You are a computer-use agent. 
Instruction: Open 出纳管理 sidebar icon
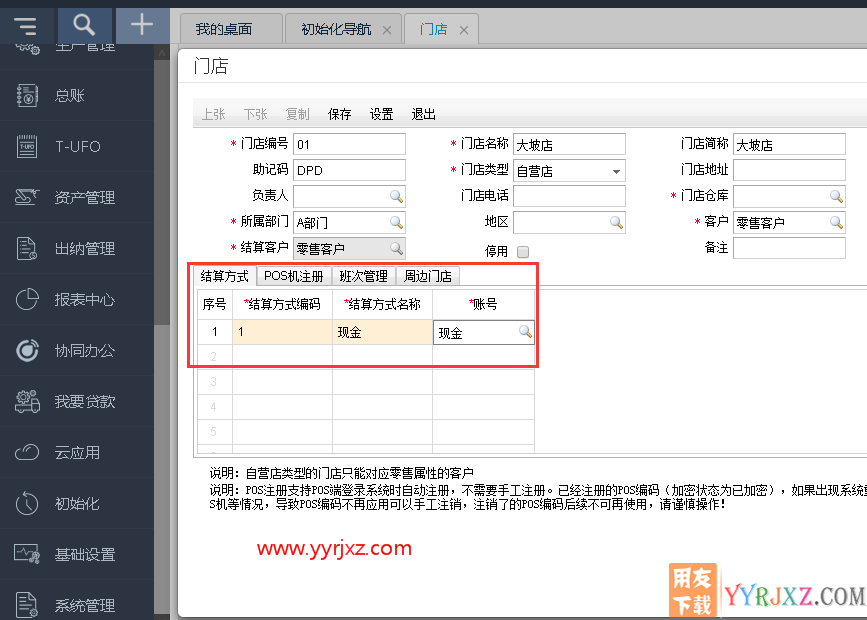[x=27, y=248]
